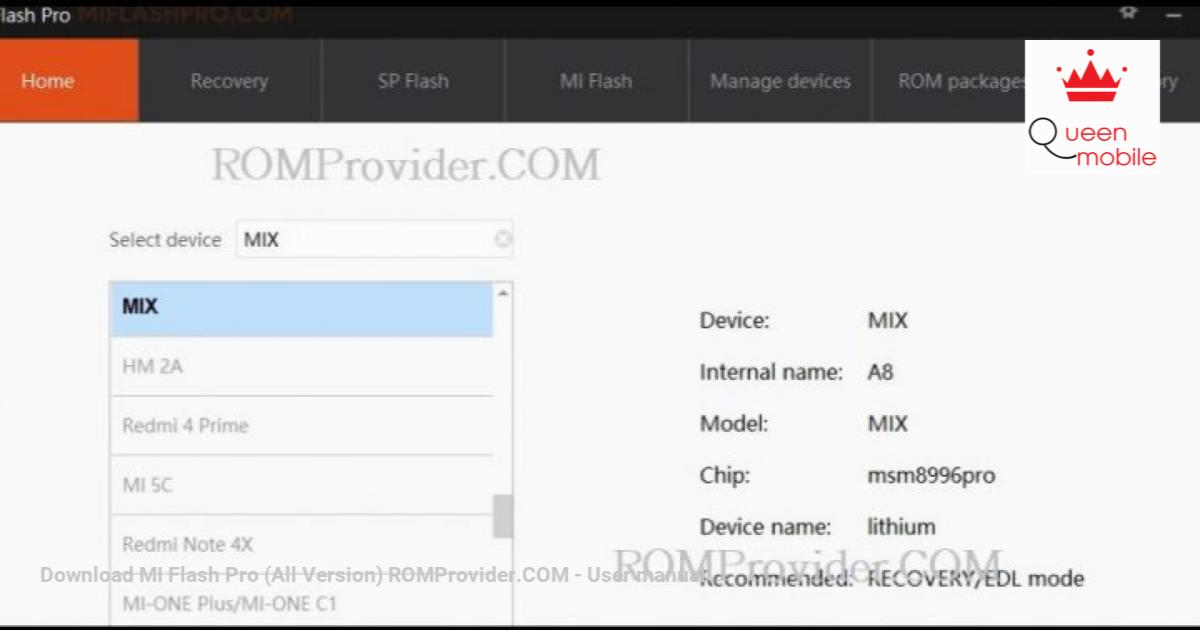Minimize the Mi Flash Pro window

pos(1174,14)
